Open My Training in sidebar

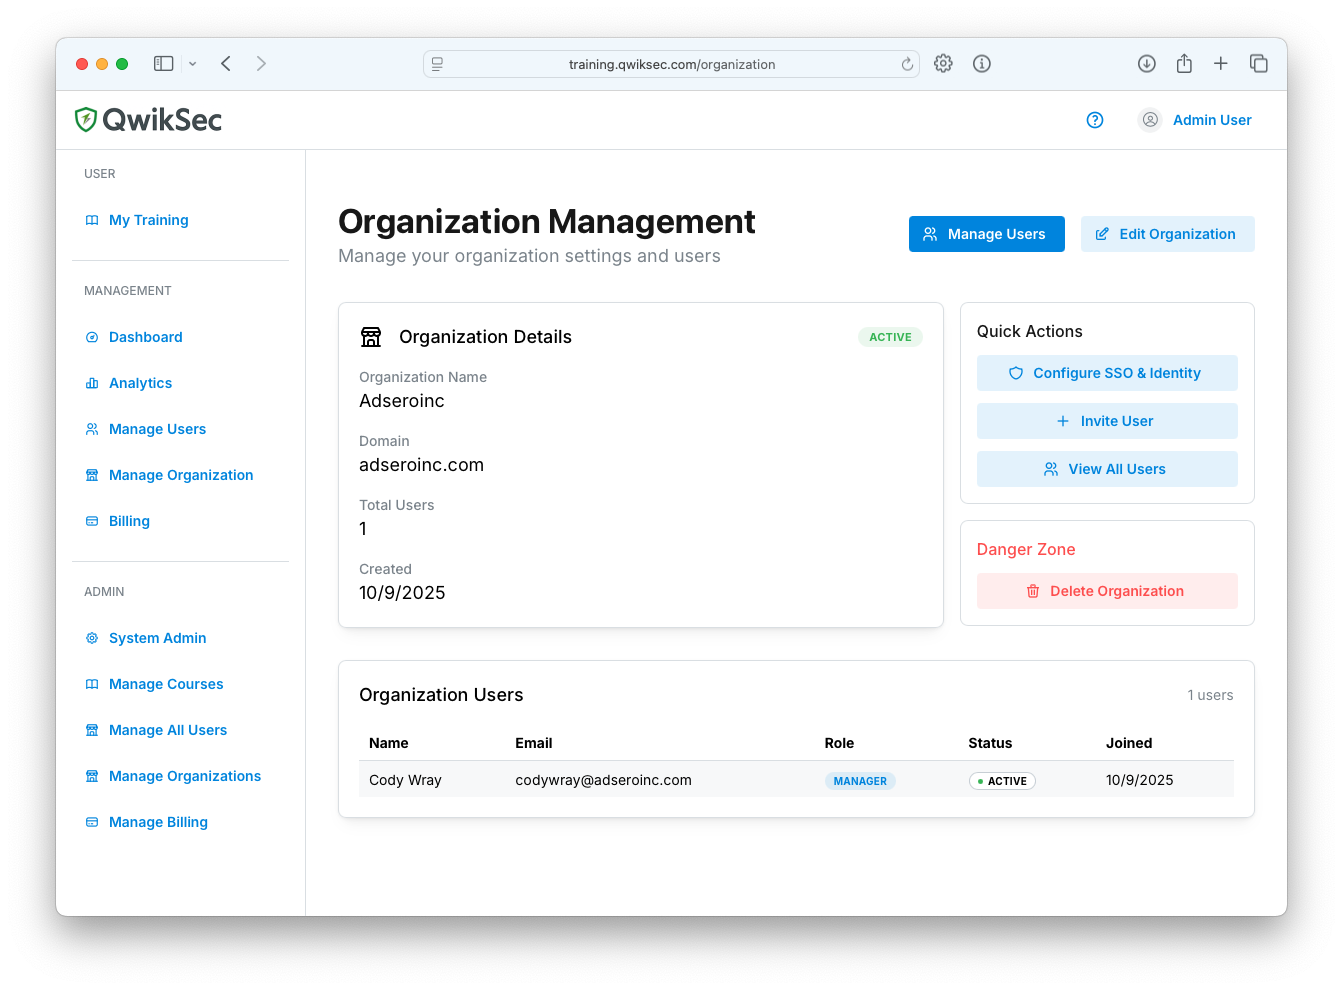coord(148,220)
